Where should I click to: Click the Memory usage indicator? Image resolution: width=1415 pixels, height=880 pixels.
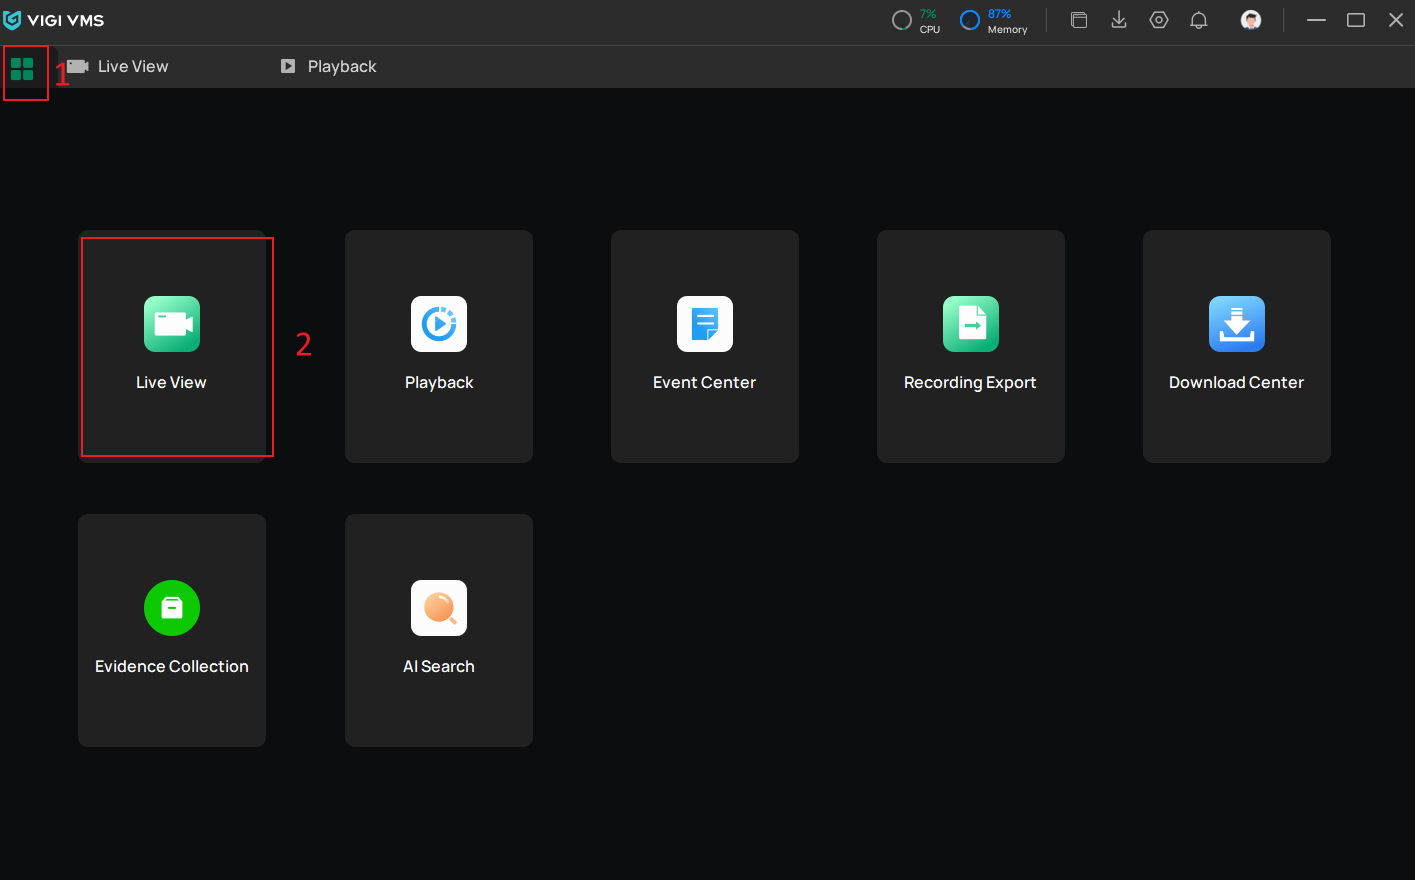(x=994, y=21)
